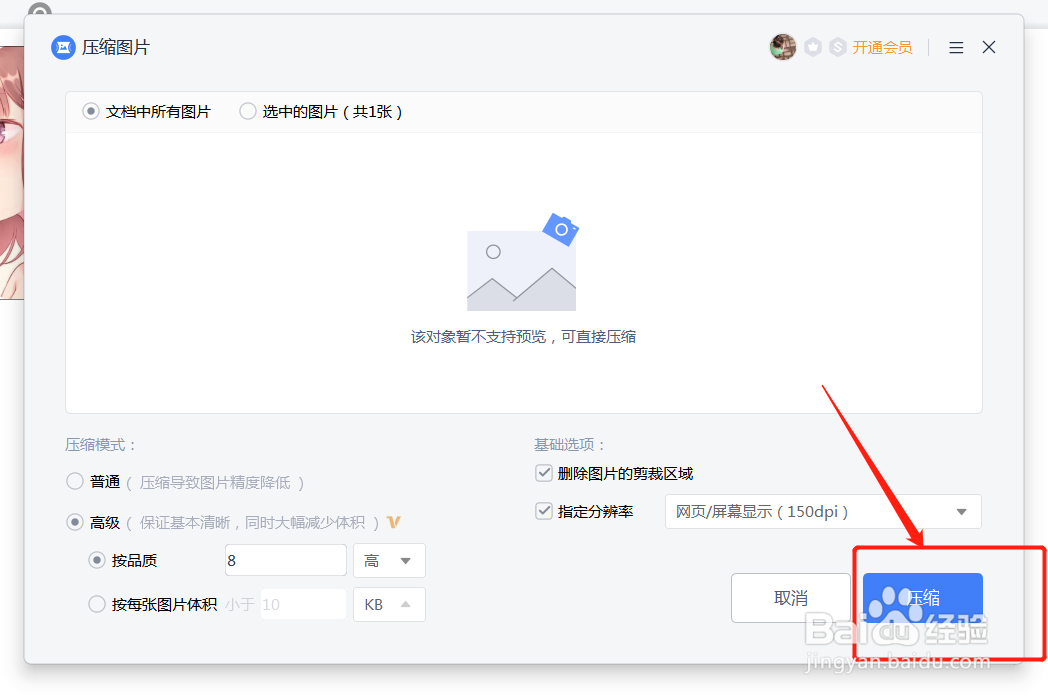Click the quality input field showing 8
Image resolution: width=1048 pixels, height=698 pixels.
(285, 560)
